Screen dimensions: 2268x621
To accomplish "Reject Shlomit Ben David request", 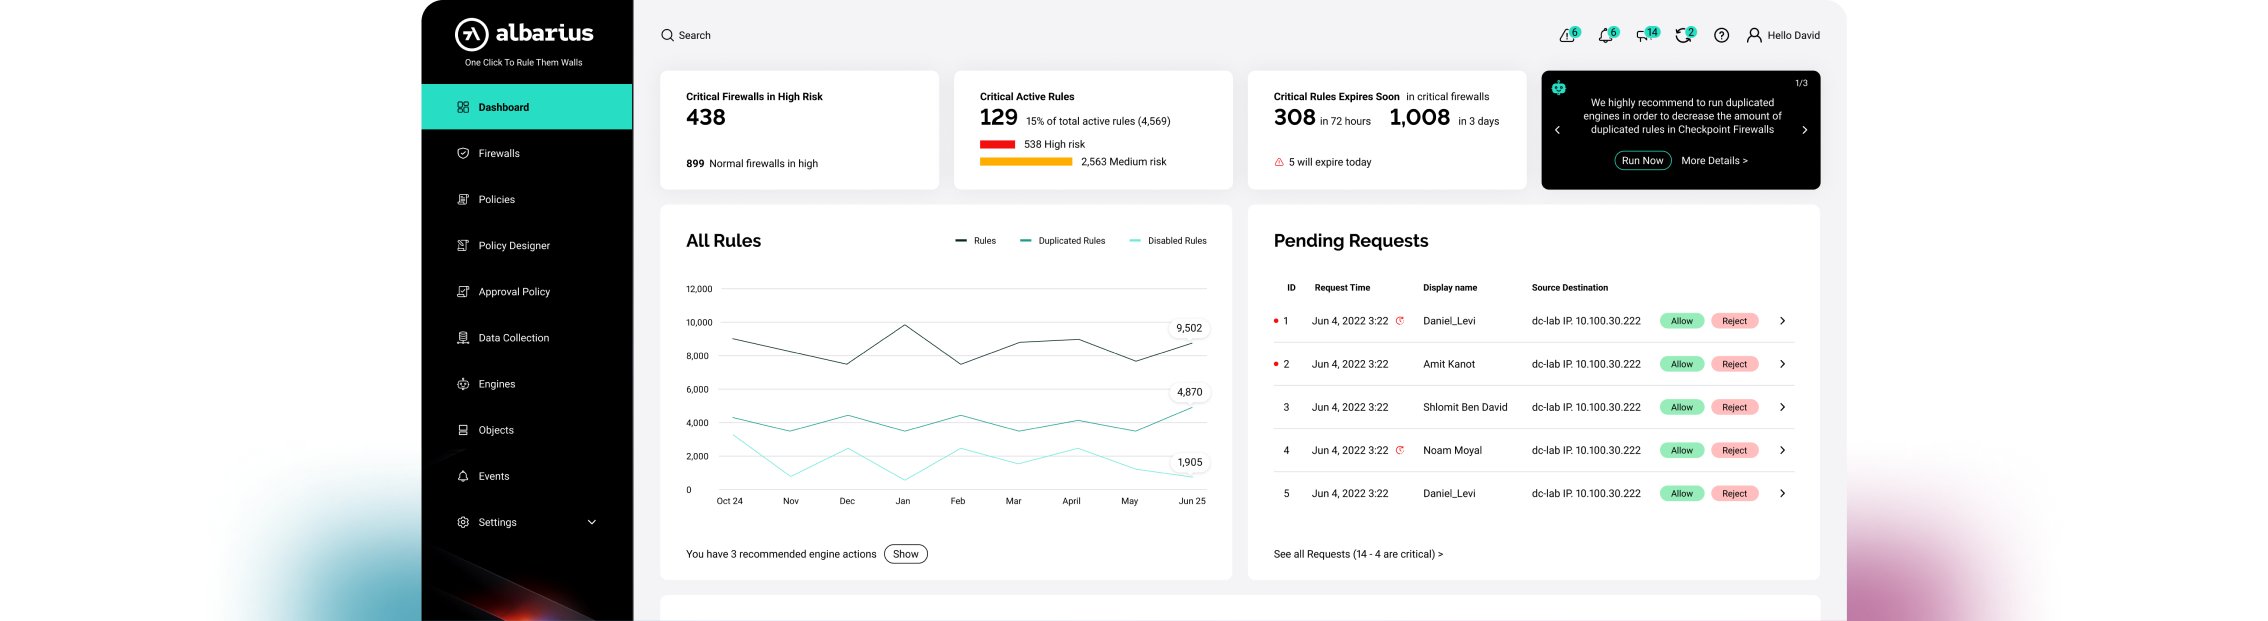I will [1734, 407].
